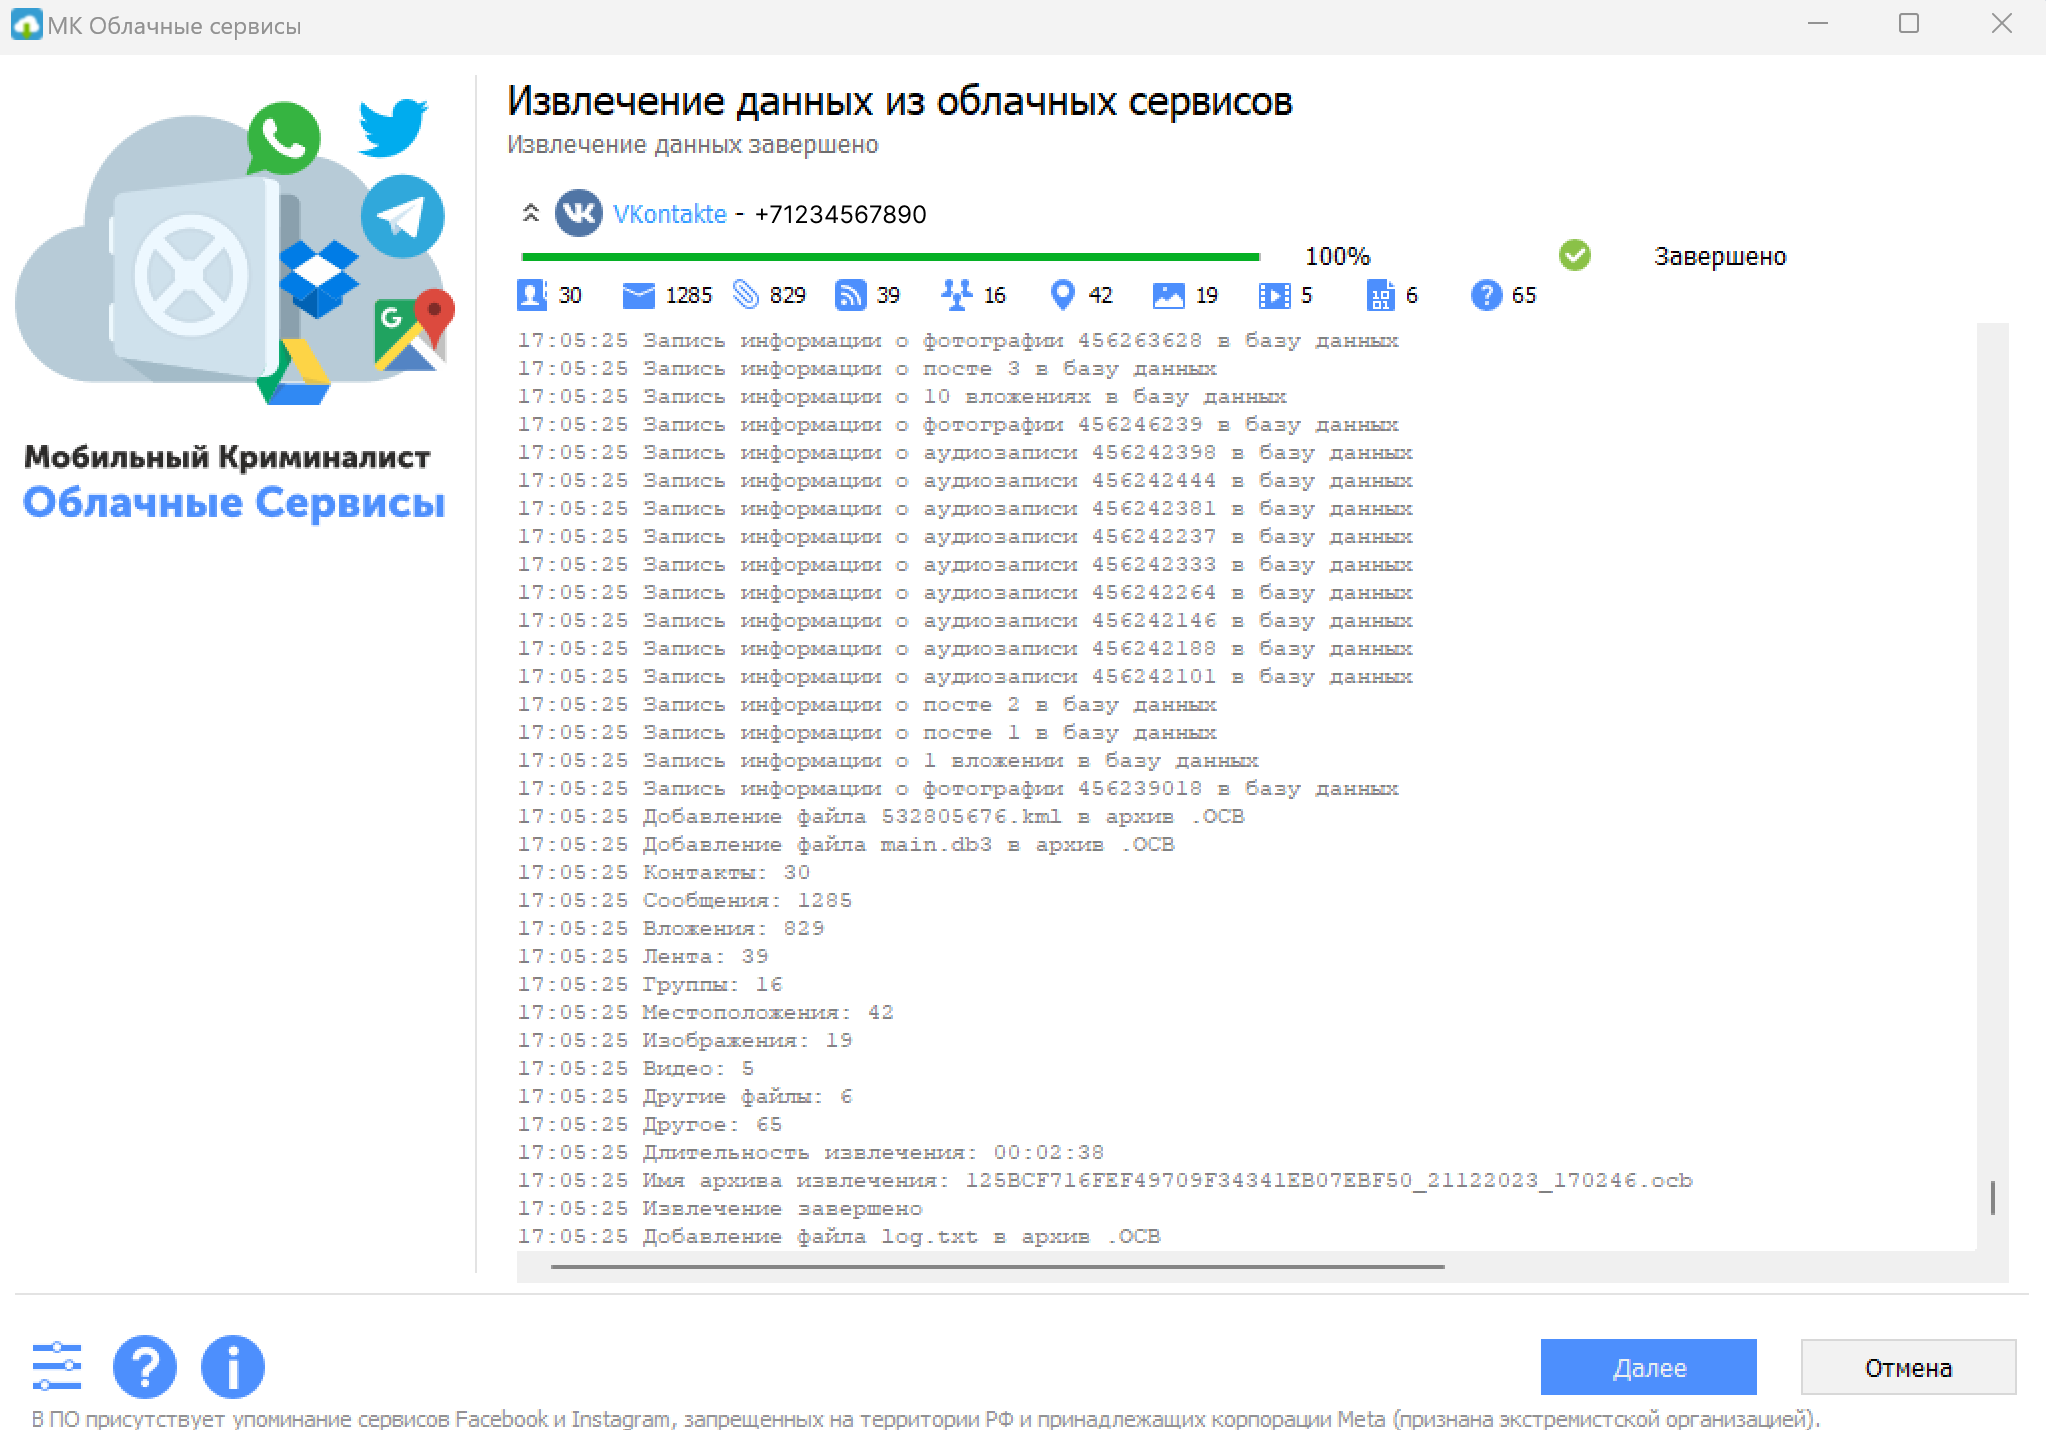Click the Облачные Сервисы product logo text
Screen dimensions: 2046x1430
click(234, 502)
